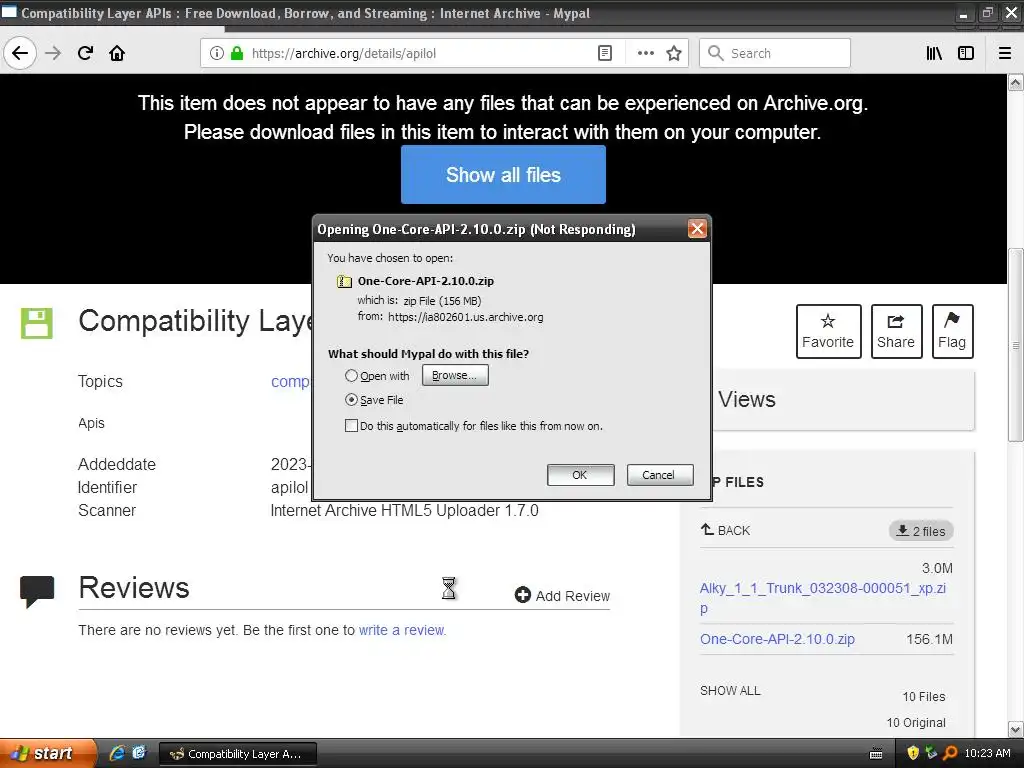This screenshot has height=768, width=1024.
Task: Click the orange magnifier tray icon
Action: coord(950,753)
